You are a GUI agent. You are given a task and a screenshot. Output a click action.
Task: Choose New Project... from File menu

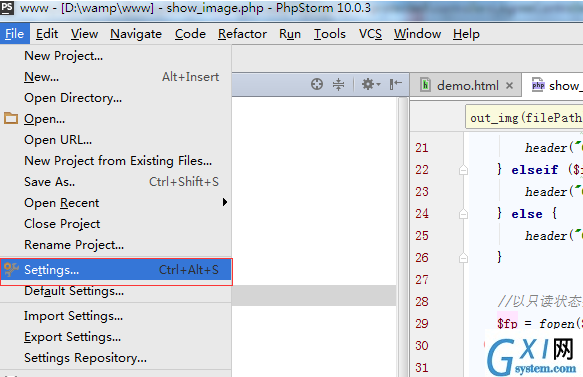(116, 56)
